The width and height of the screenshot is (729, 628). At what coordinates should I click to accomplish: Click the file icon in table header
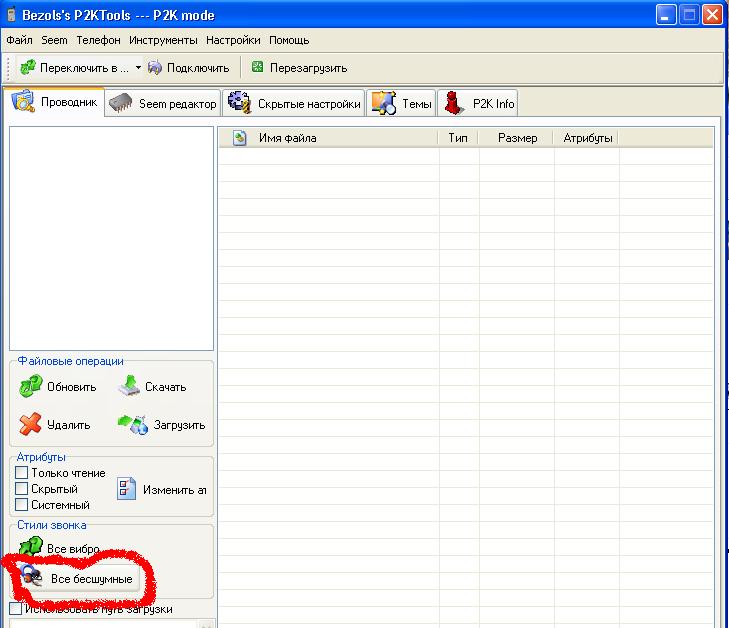pyautogui.click(x=239, y=138)
